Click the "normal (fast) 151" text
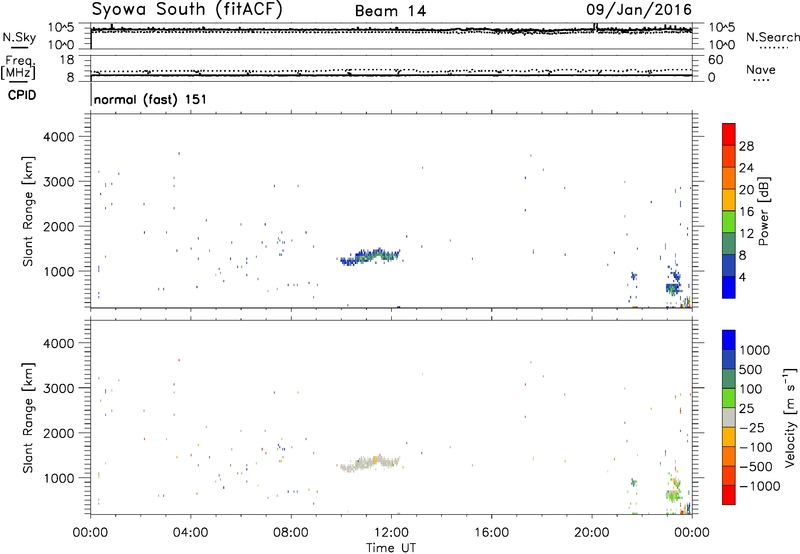 (x=151, y=99)
